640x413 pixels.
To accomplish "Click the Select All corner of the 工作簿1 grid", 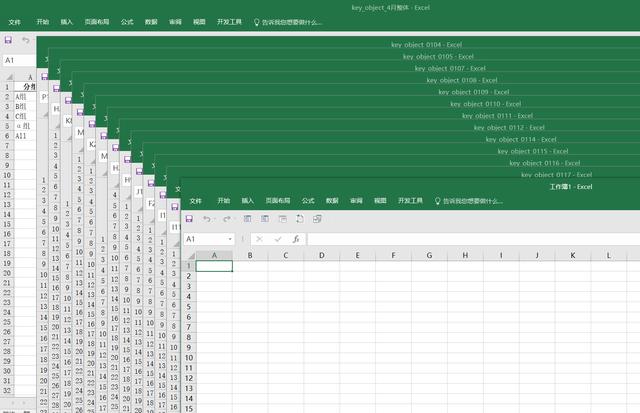I will tap(188, 255).
